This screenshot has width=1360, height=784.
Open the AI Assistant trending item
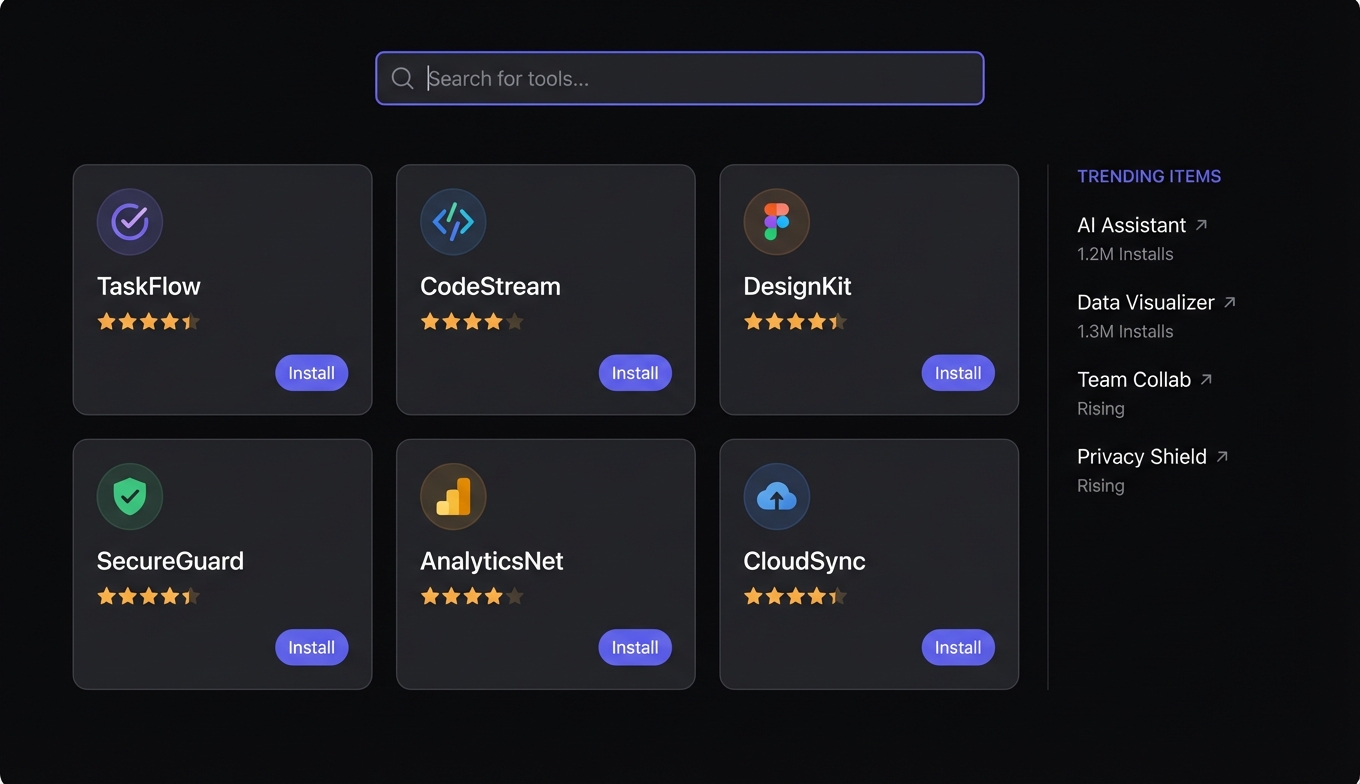tap(1131, 225)
